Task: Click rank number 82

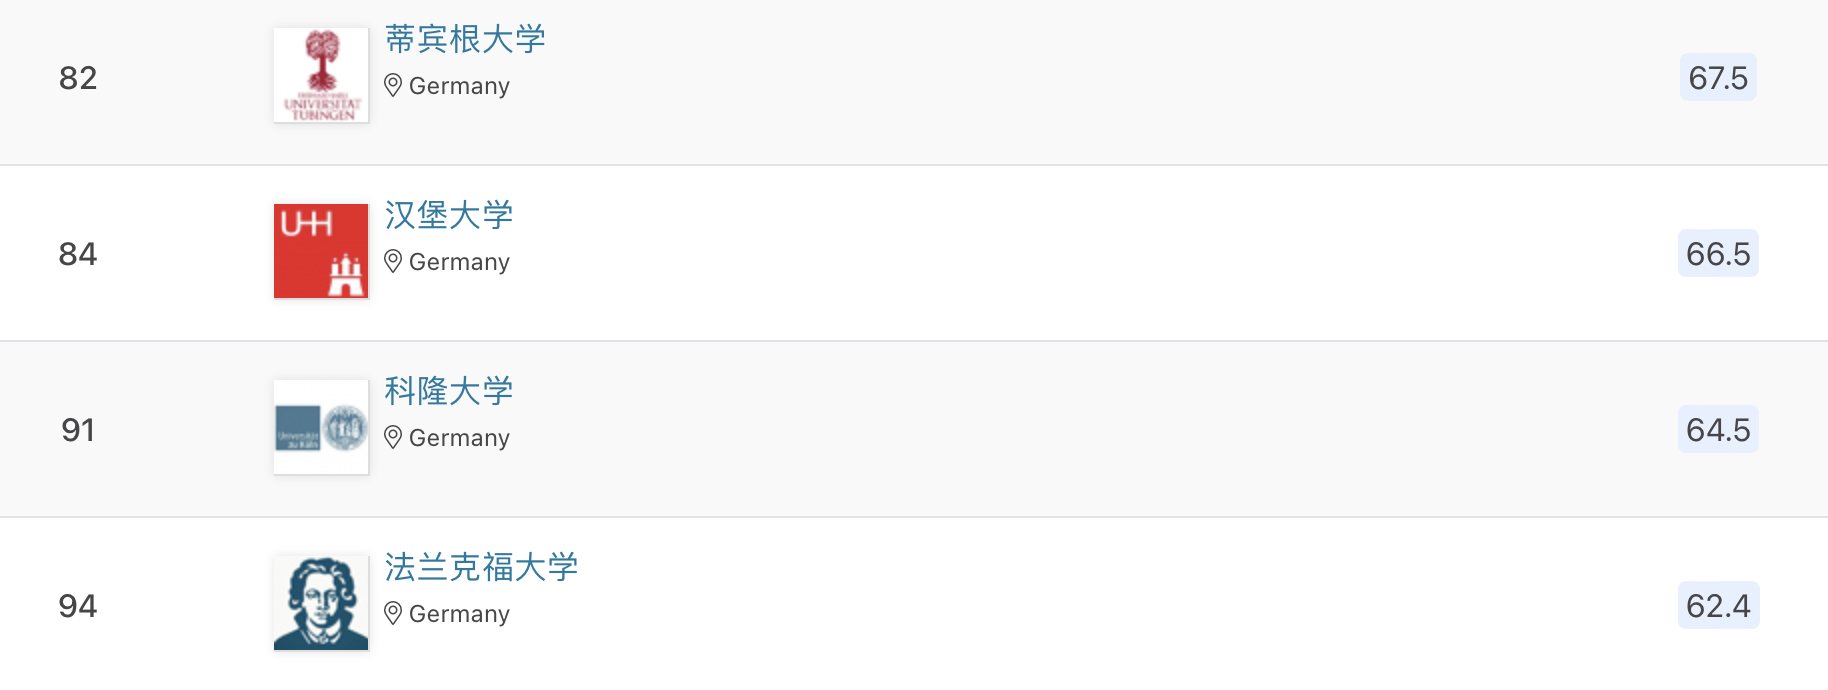Action: [x=78, y=78]
